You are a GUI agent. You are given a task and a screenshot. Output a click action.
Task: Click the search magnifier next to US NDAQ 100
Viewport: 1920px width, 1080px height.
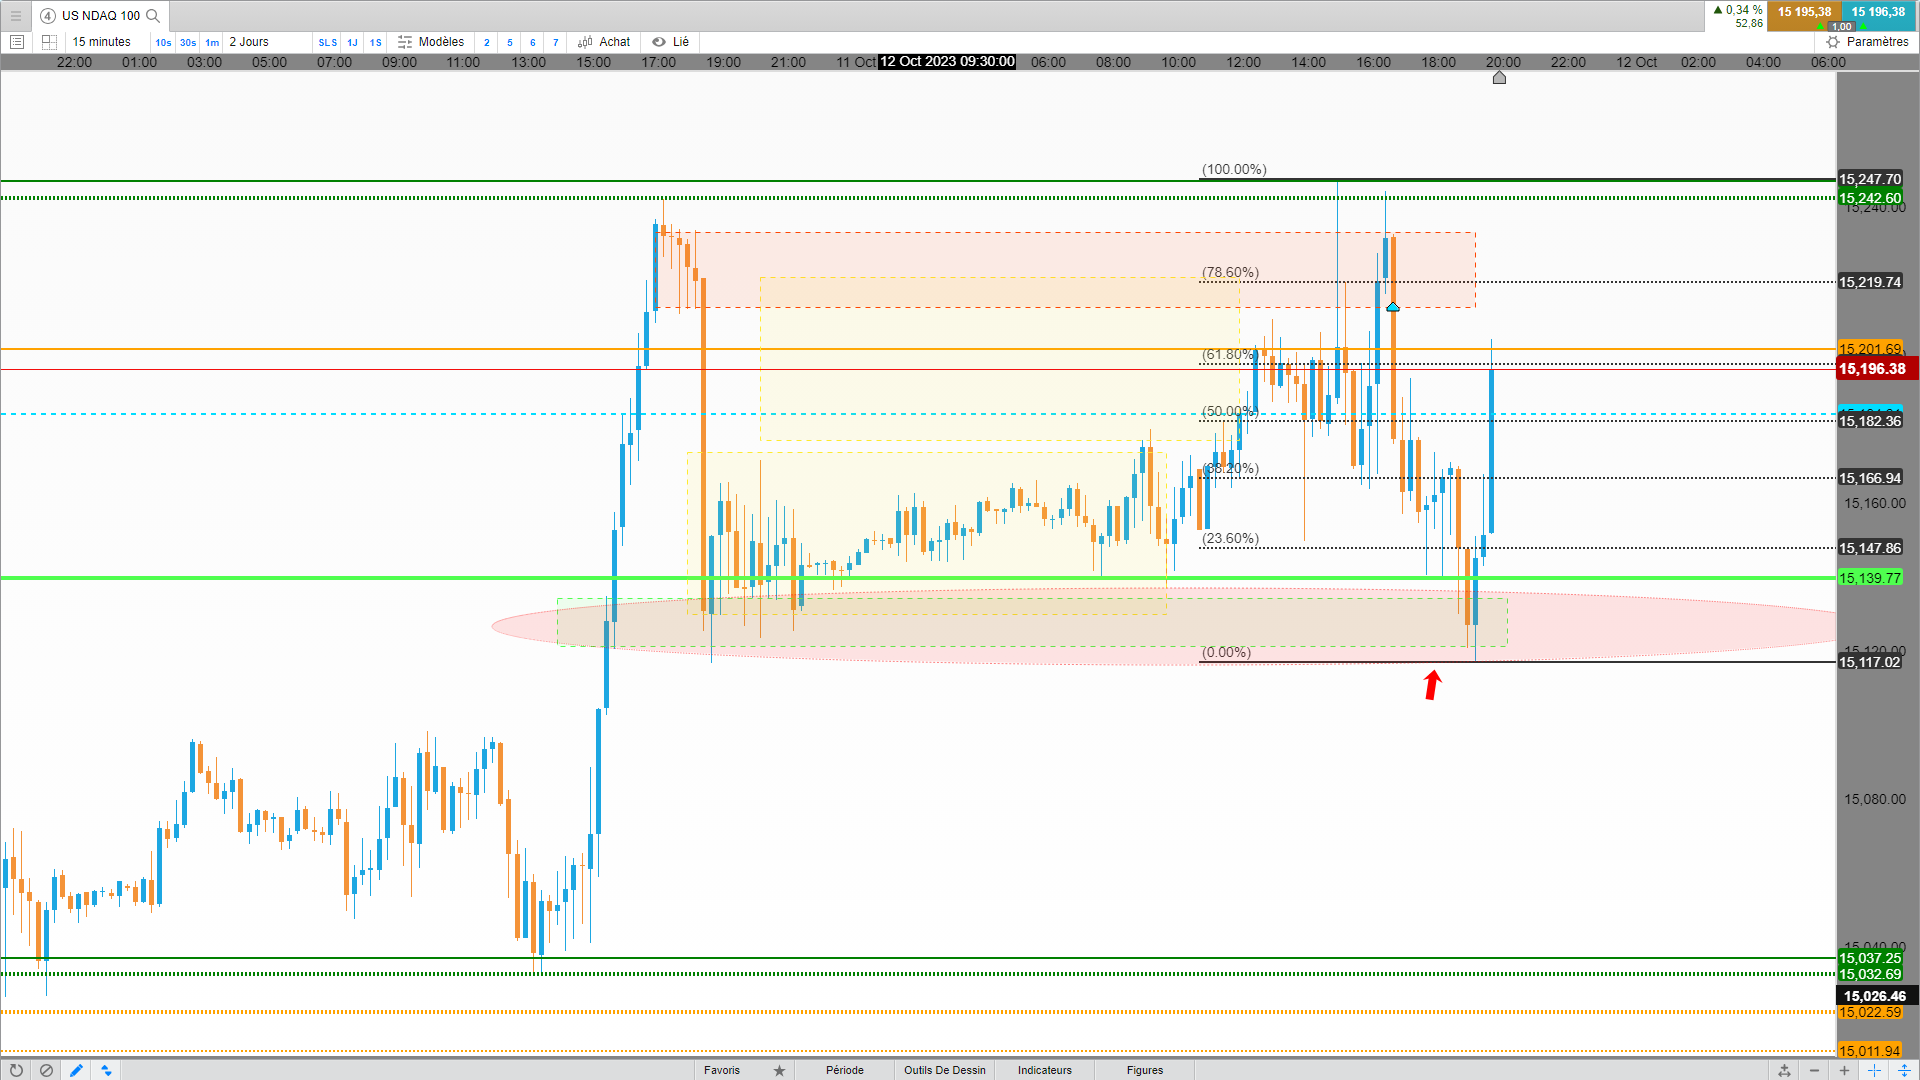coord(153,15)
